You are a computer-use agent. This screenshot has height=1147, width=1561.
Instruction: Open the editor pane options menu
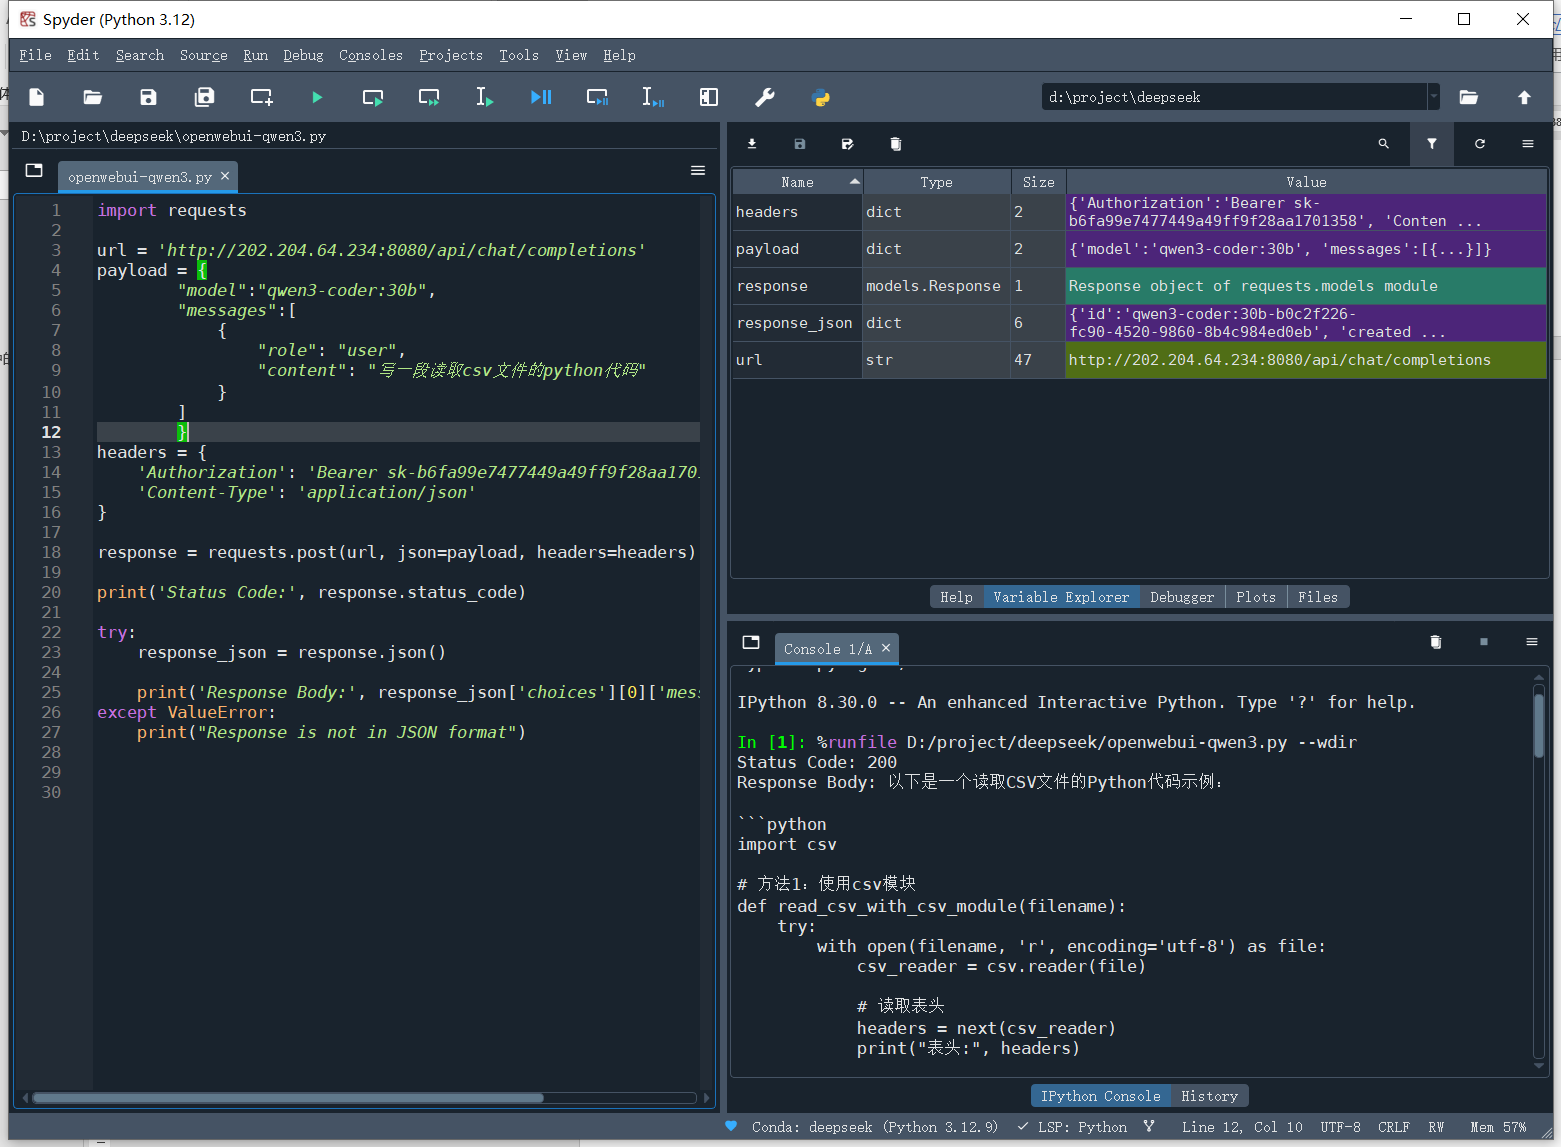click(x=698, y=171)
